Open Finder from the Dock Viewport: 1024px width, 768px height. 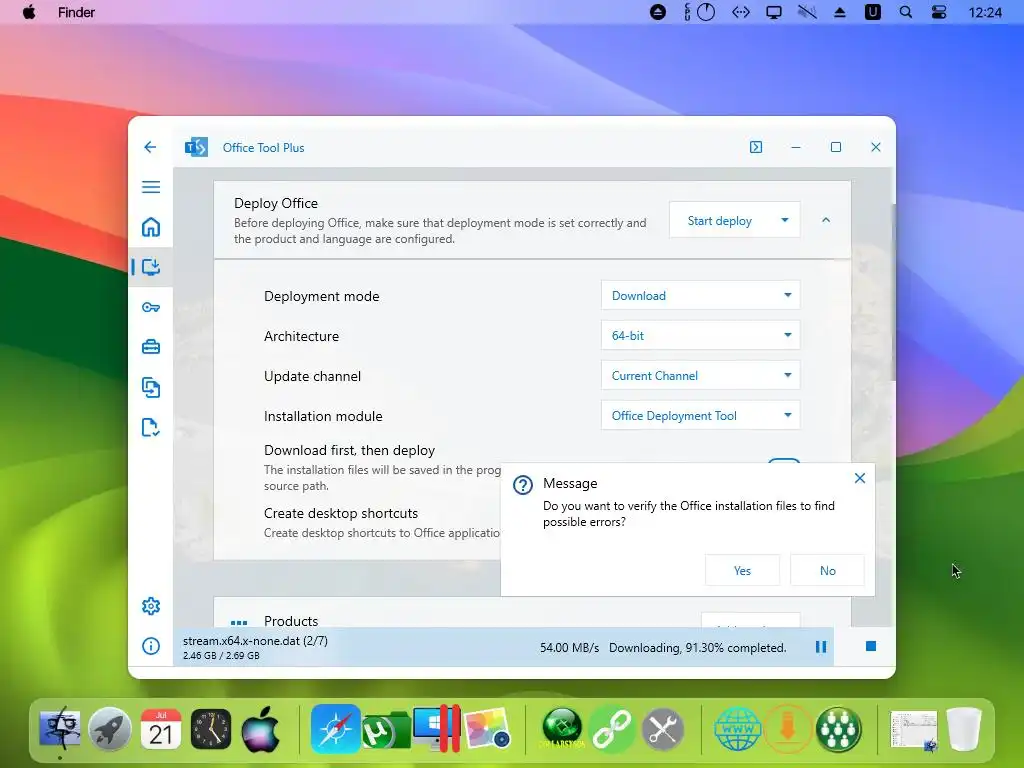click(60, 729)
